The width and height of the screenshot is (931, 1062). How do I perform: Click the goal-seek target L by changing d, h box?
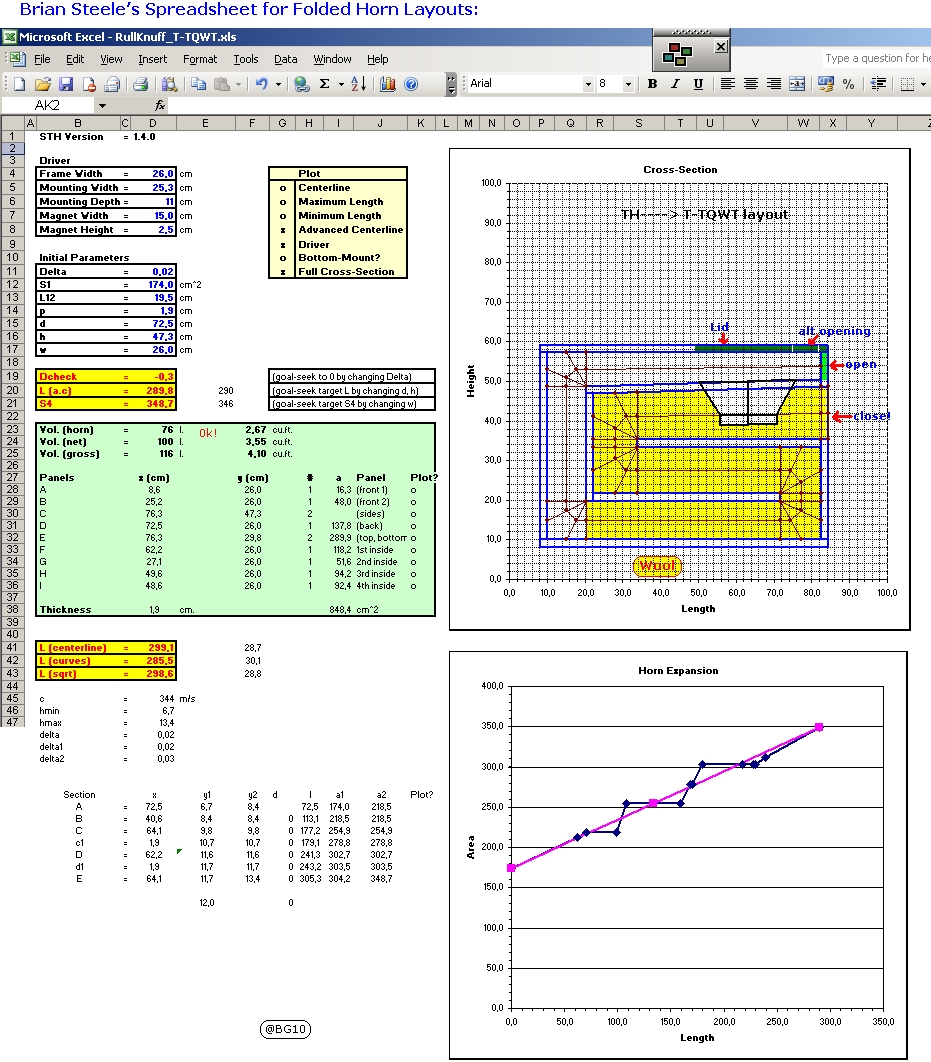click(351, 390)
